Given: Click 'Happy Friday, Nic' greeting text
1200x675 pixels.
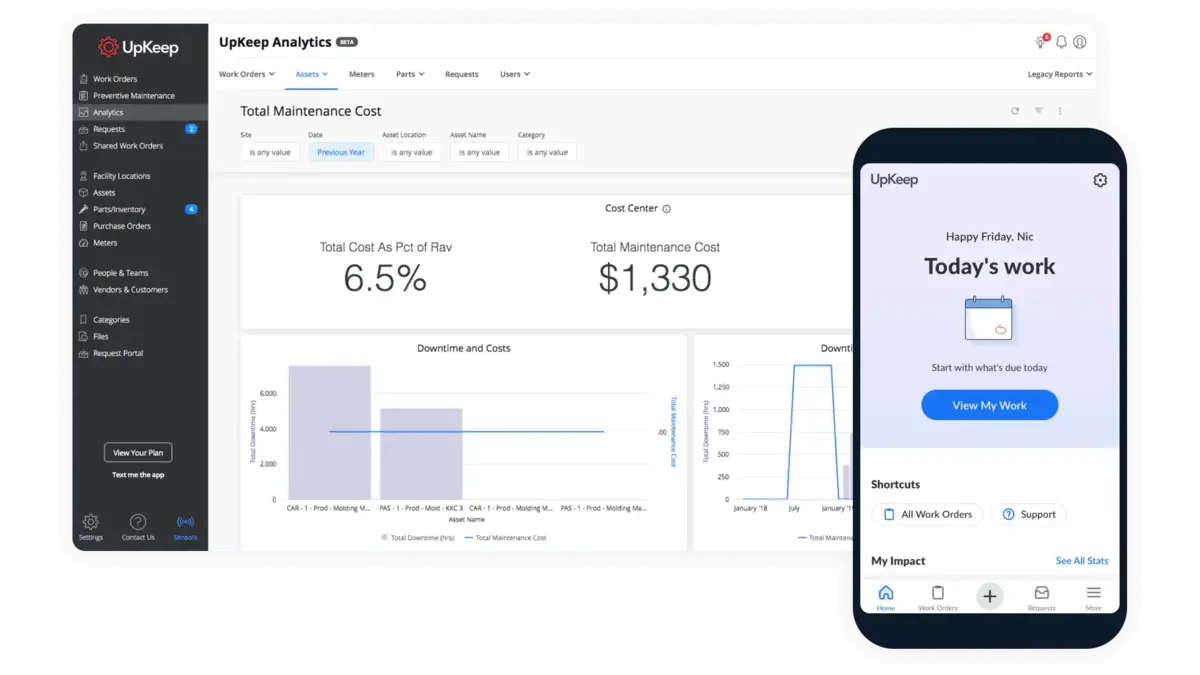Looking at the screenshot, I should pyautogui.click(x=989, y=237).
